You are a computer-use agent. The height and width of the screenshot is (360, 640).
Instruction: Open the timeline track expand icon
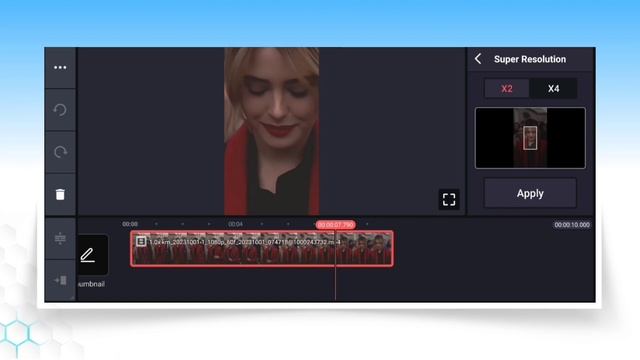point(60,238)
